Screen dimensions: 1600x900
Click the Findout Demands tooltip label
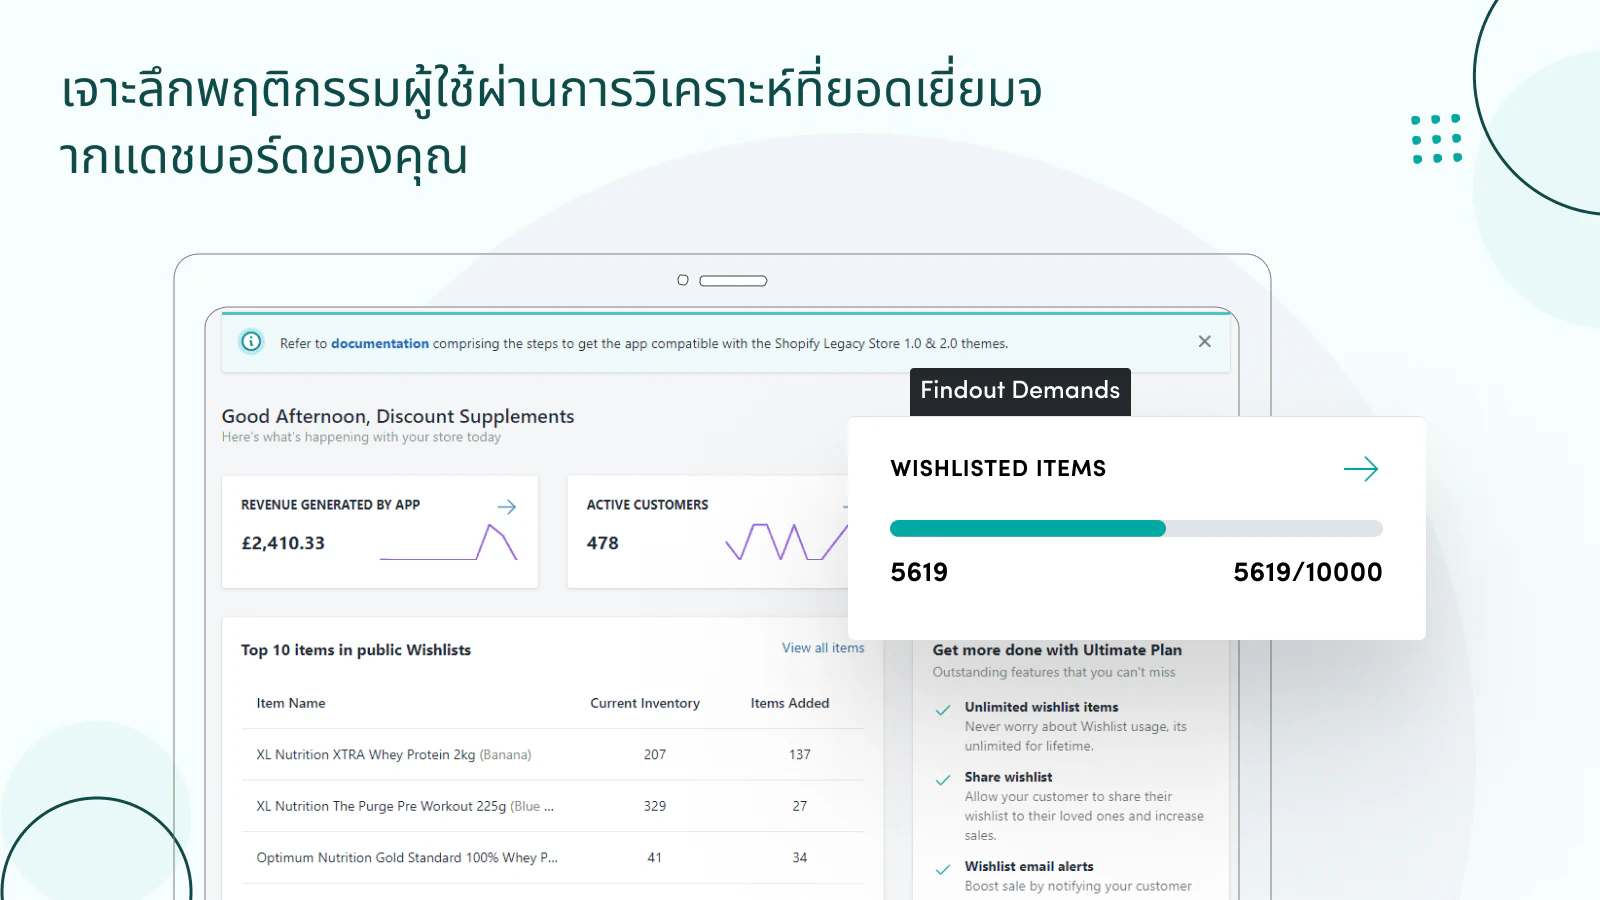pyautogui.click(x=1020, y=391)
